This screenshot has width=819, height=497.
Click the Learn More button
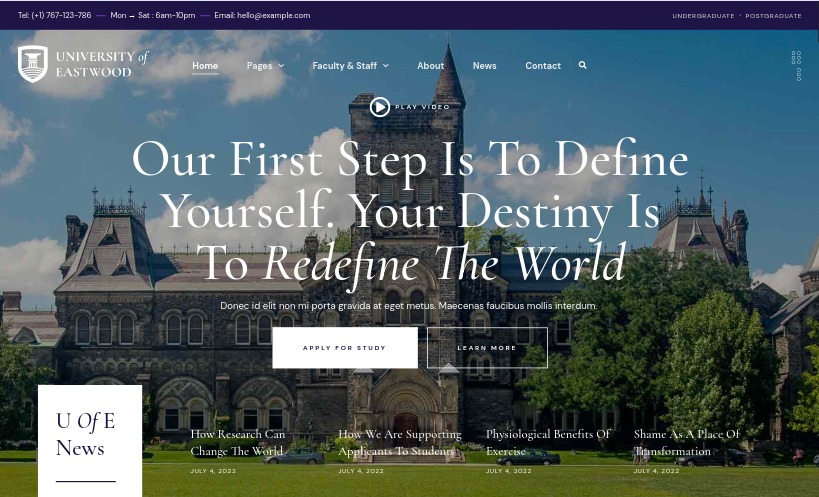pyautogui.click(x=487, y=348)
